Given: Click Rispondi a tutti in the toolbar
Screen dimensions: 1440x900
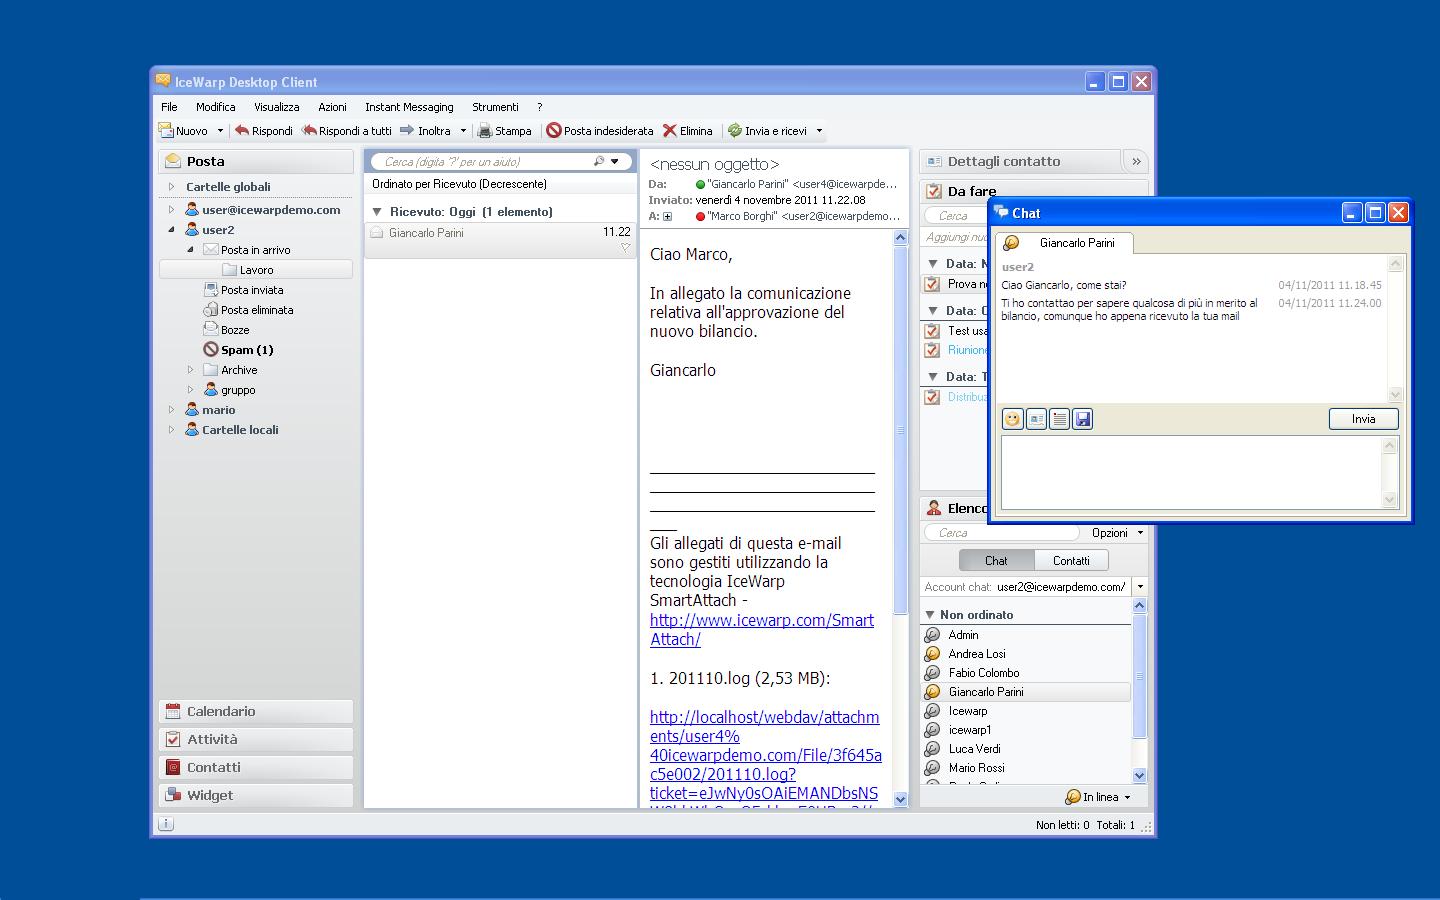Looking at the screenshot, I should [347, 131].
